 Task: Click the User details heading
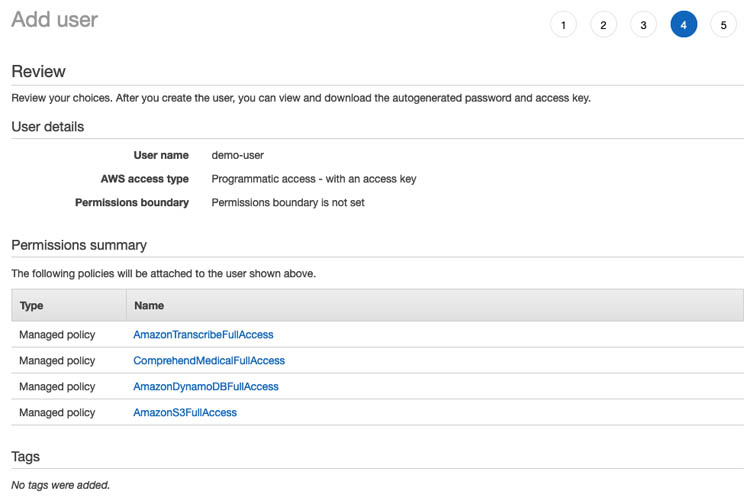pyautogui.click(x=48, y=127)
